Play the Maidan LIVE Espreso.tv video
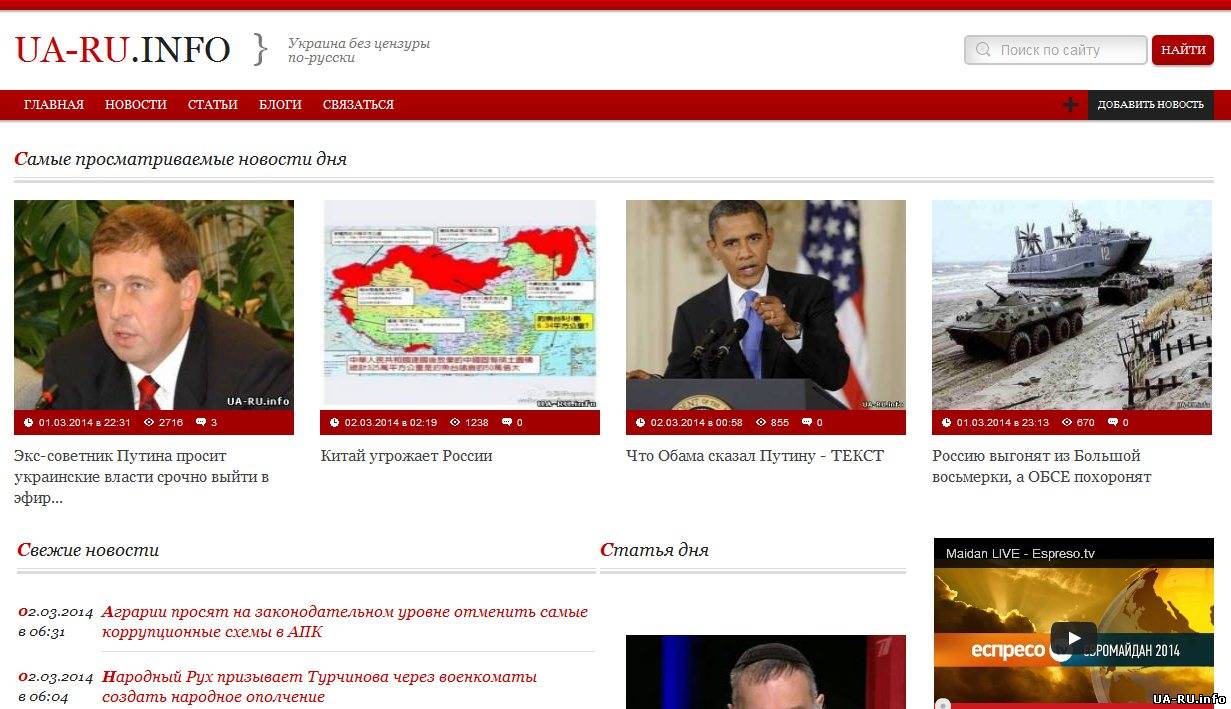The image size is (1231, 709). pos(1073,638)
